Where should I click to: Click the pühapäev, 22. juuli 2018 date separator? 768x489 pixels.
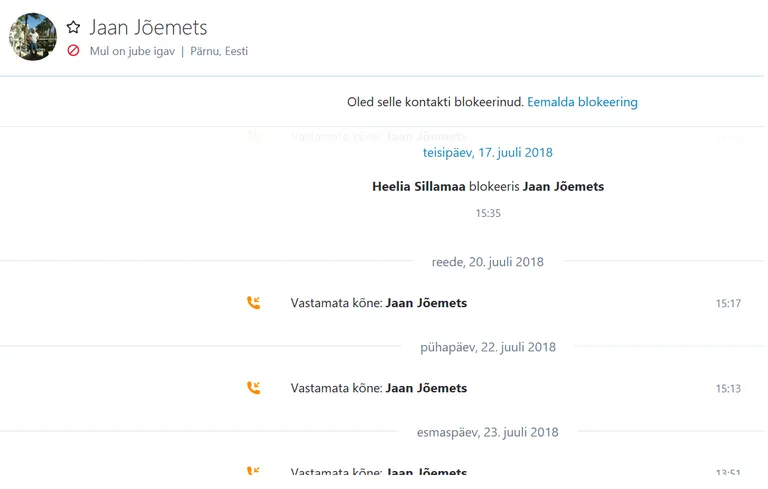488,347
